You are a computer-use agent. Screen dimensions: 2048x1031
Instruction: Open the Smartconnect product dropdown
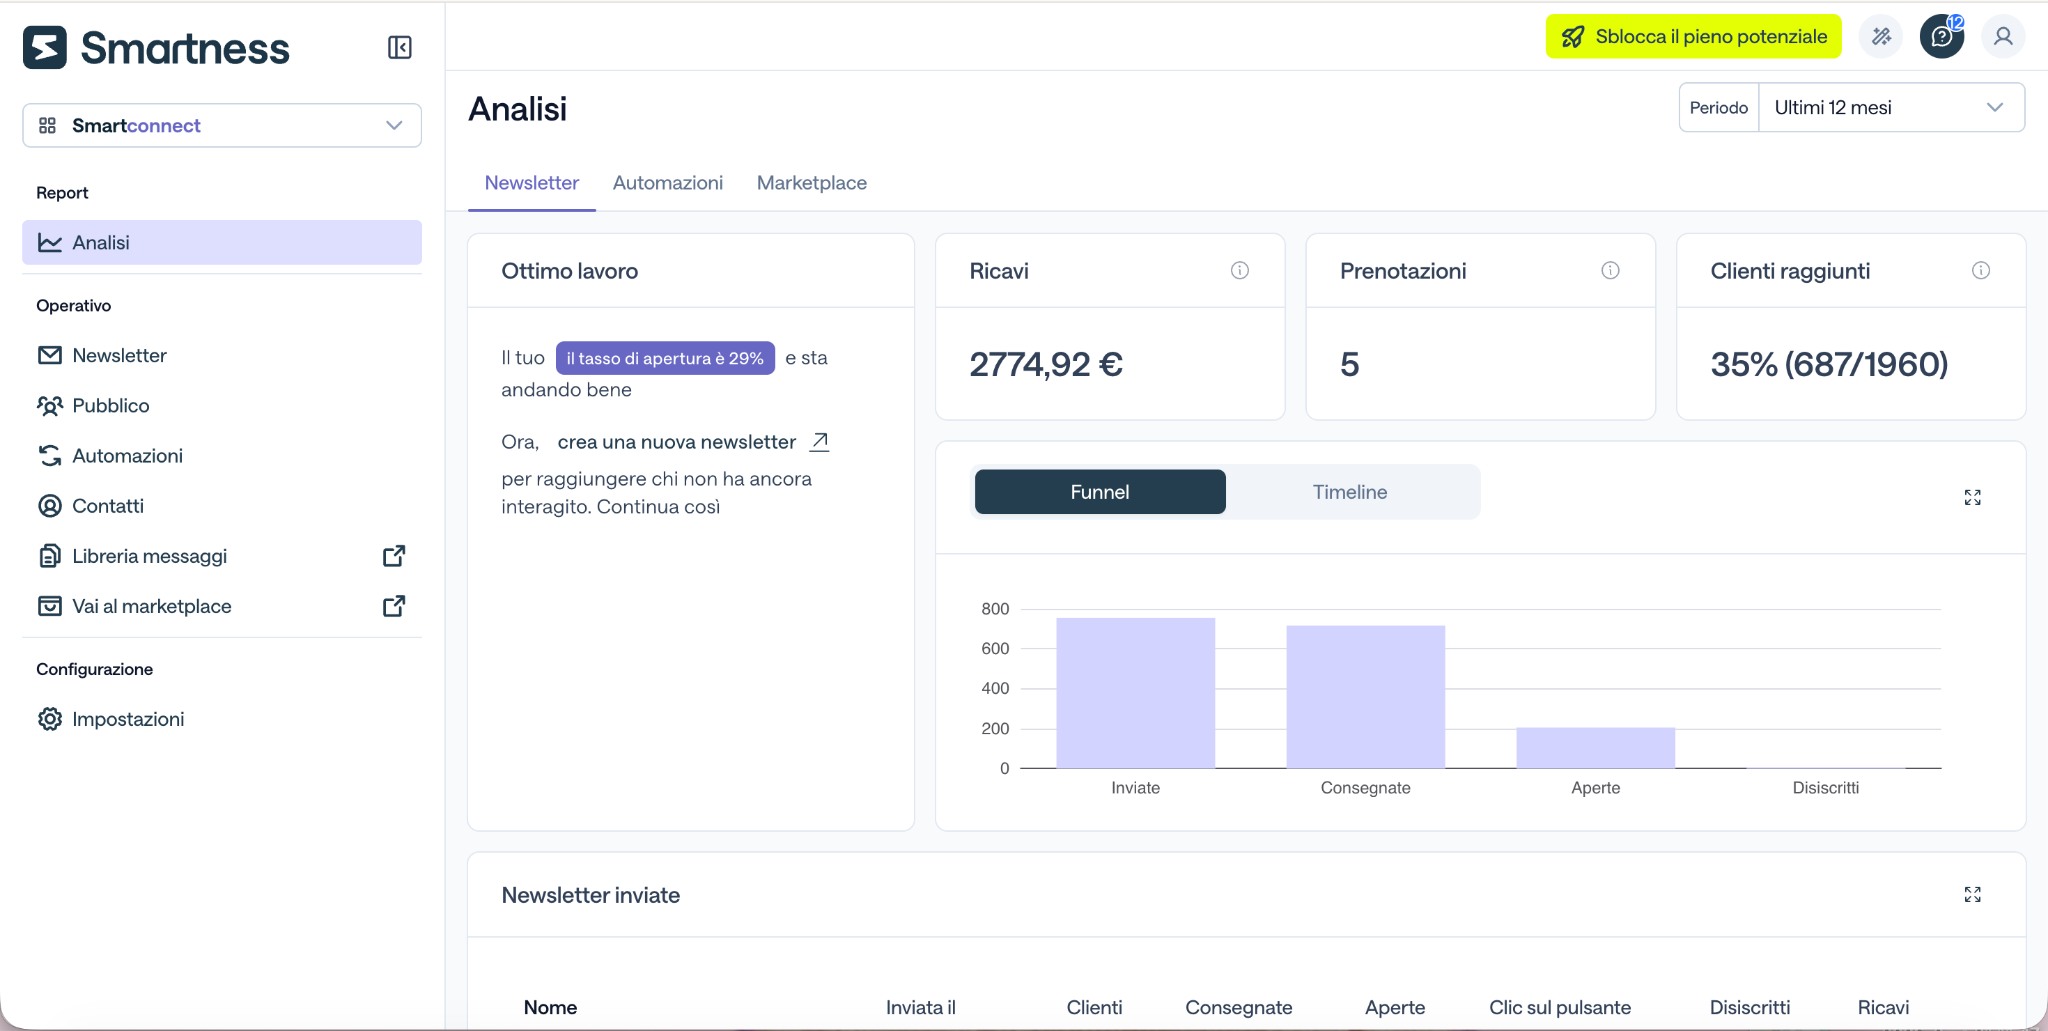point(222,125)
